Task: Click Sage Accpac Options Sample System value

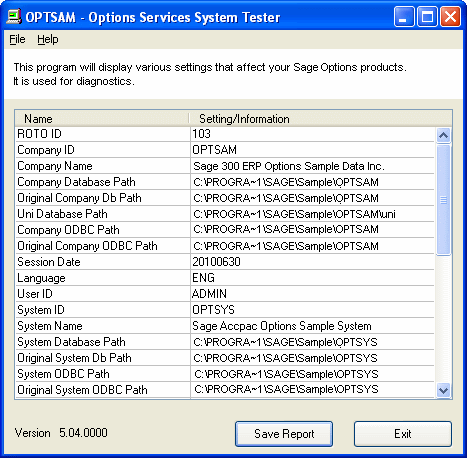Action: click(x=282, y=326)
